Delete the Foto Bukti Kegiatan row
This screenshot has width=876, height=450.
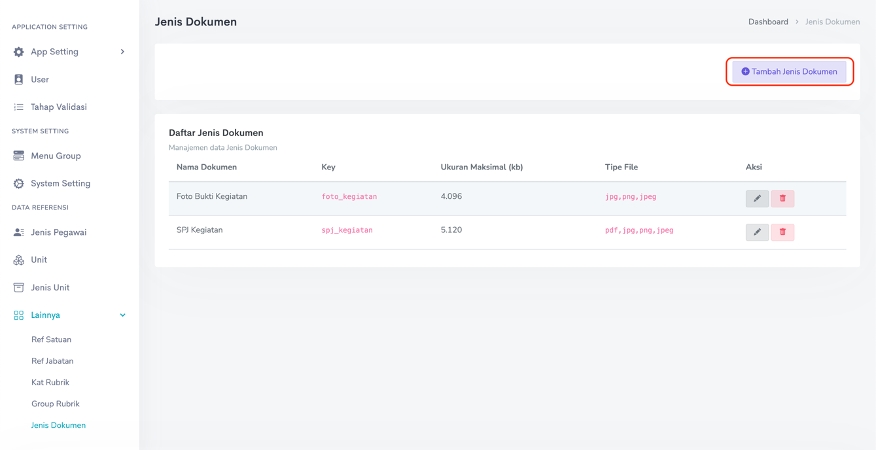pos(782,198)
